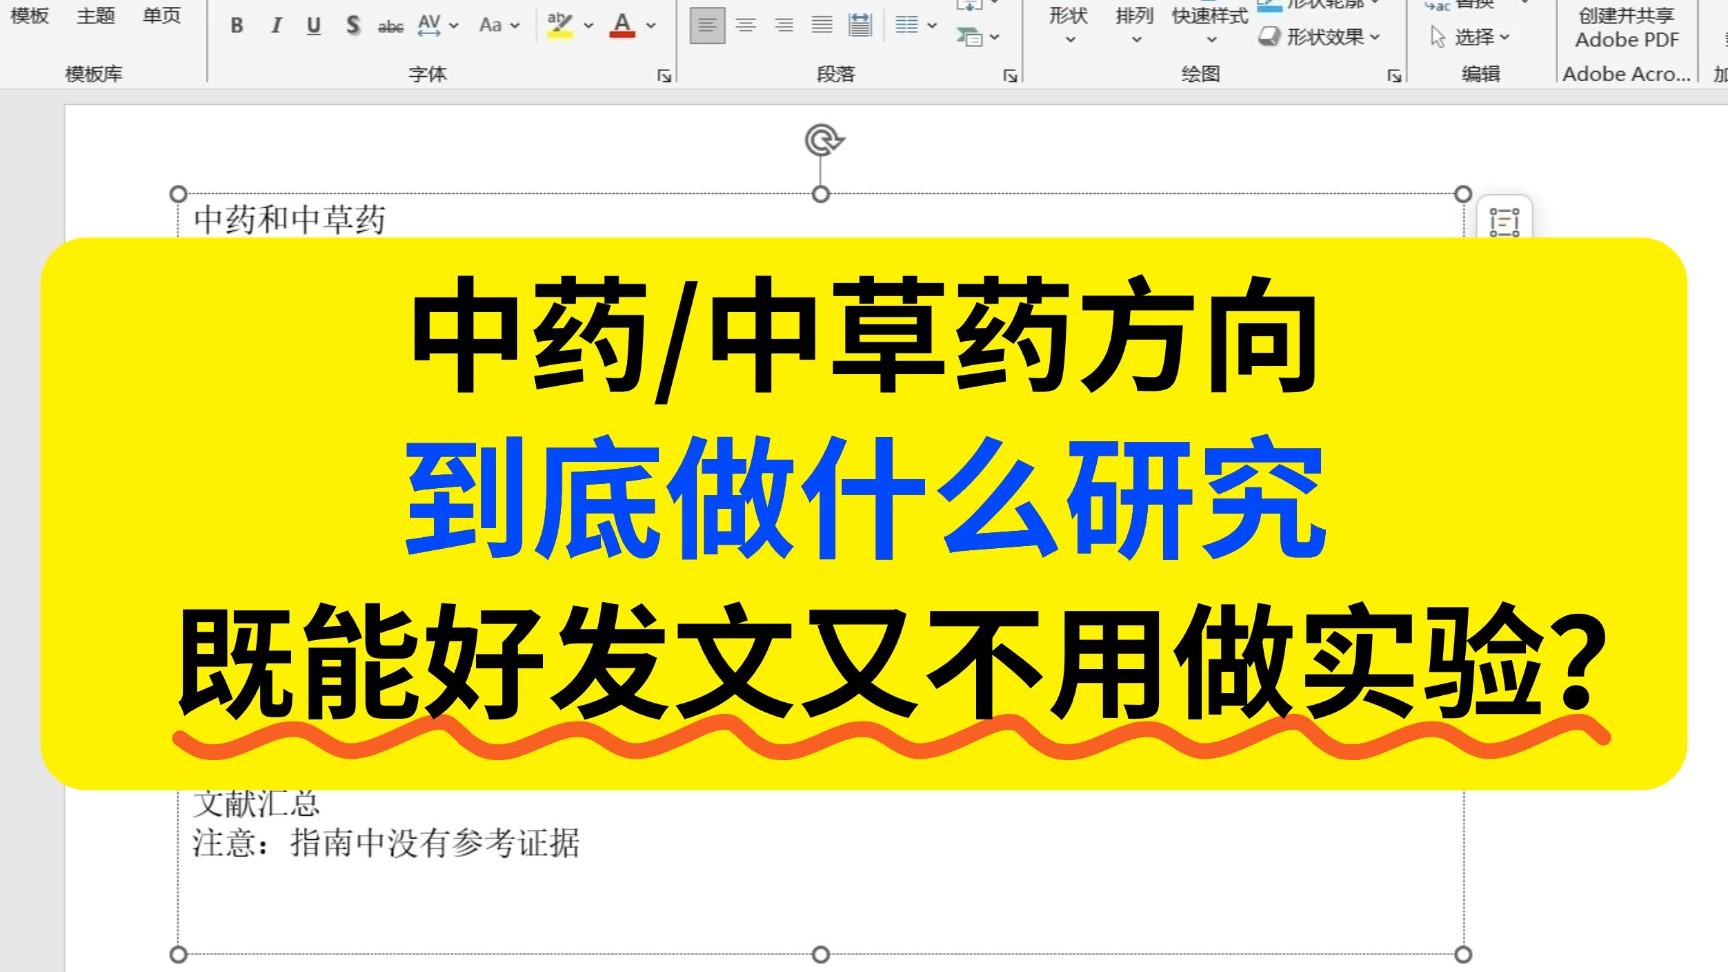Open the 字体 dialog launcher
Viewport: 1728px width, 972px height.
tap(665, 74)
